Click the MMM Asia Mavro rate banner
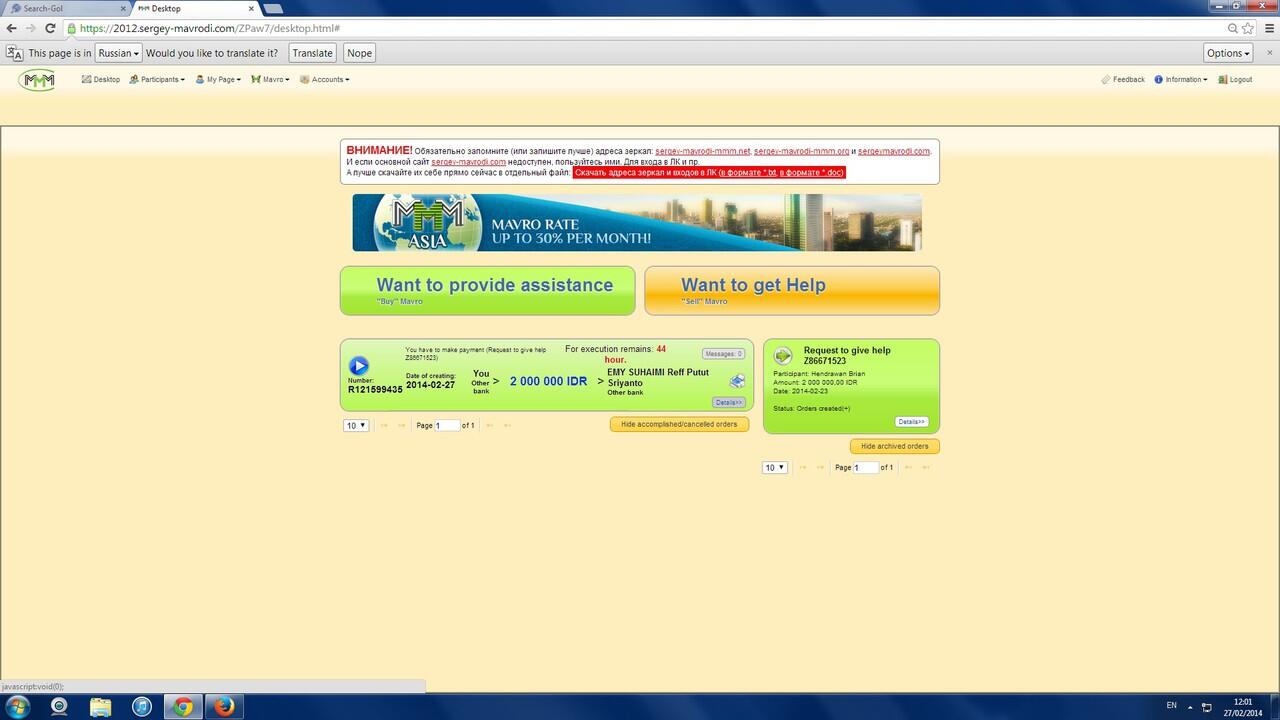The width and height of the screenshot is (1280, 720). tap(637, 222)
